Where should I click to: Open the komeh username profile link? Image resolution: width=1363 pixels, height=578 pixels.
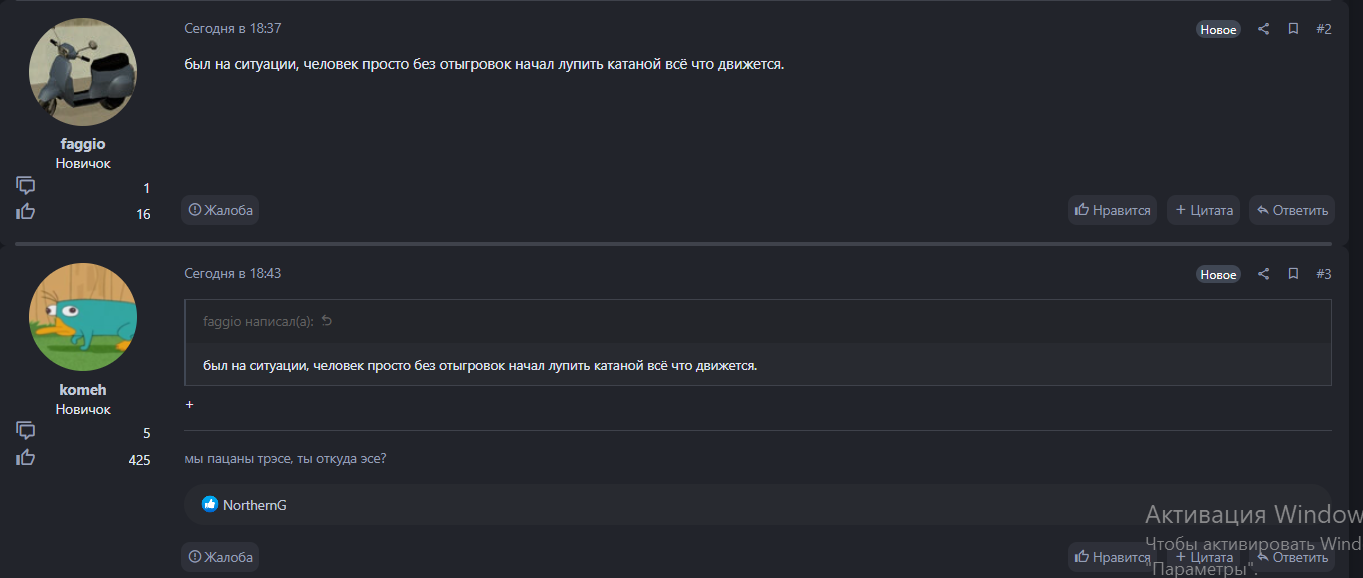tap(83, 390)
